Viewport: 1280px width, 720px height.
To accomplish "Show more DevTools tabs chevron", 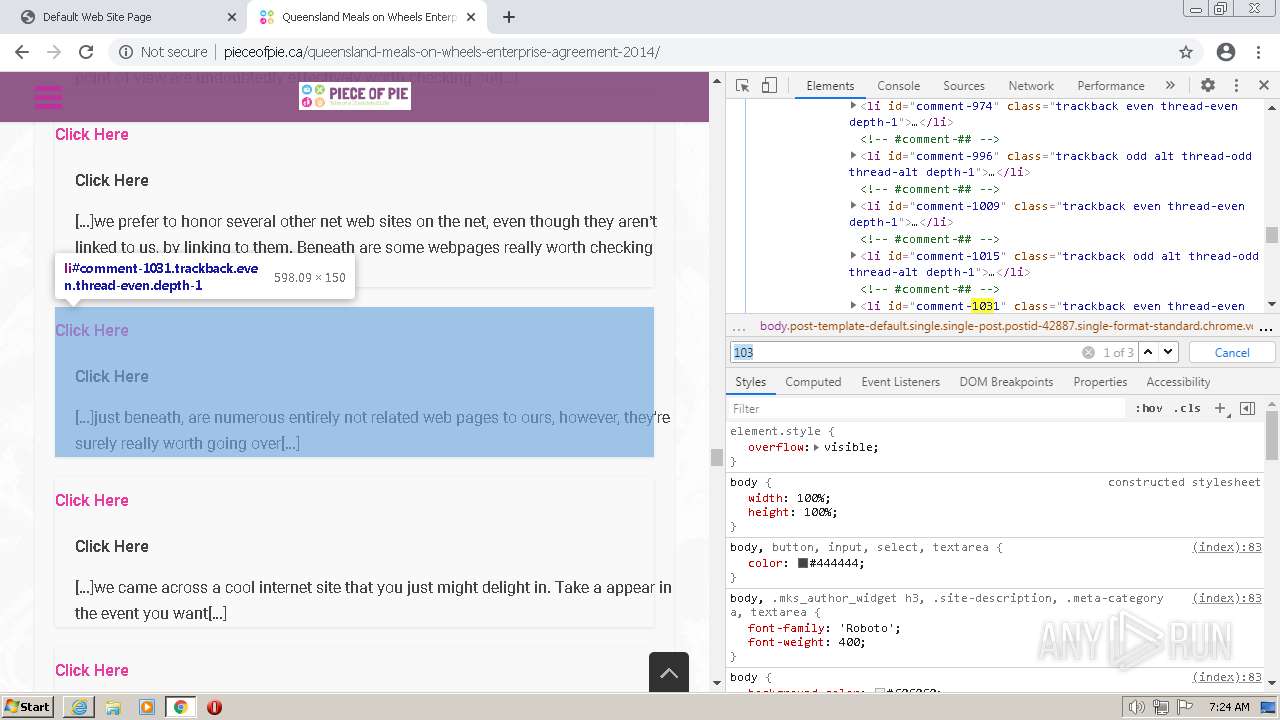I will tap(1170, 86).
